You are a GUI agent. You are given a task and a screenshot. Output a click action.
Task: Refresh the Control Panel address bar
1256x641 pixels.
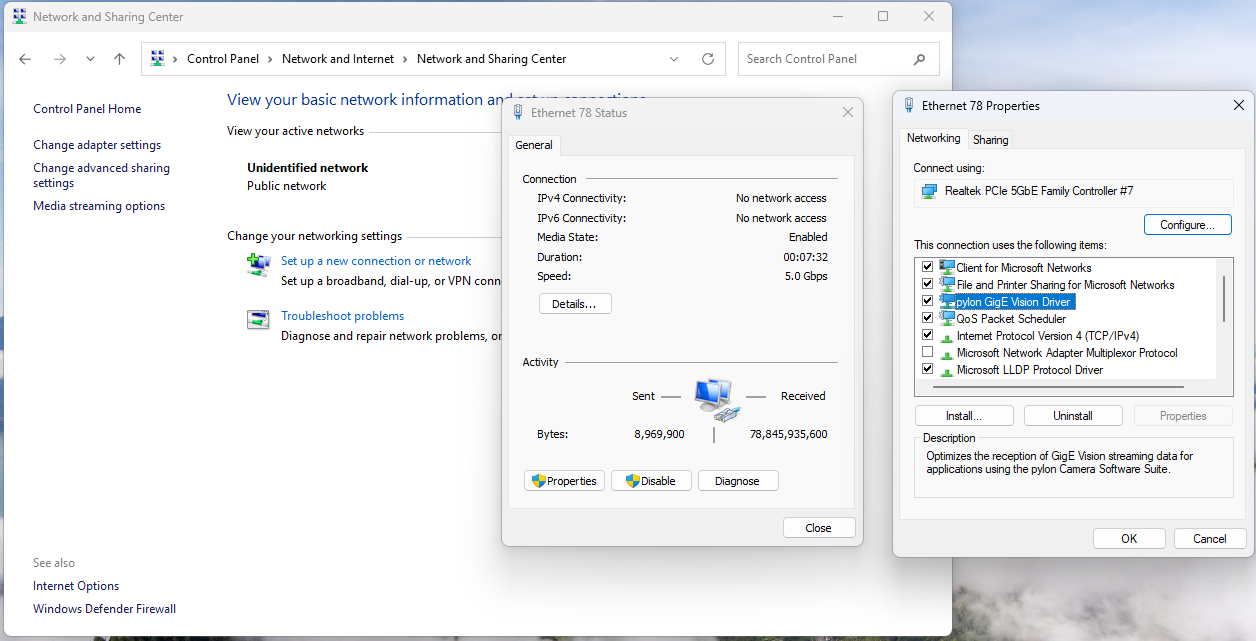click(708, 59)
